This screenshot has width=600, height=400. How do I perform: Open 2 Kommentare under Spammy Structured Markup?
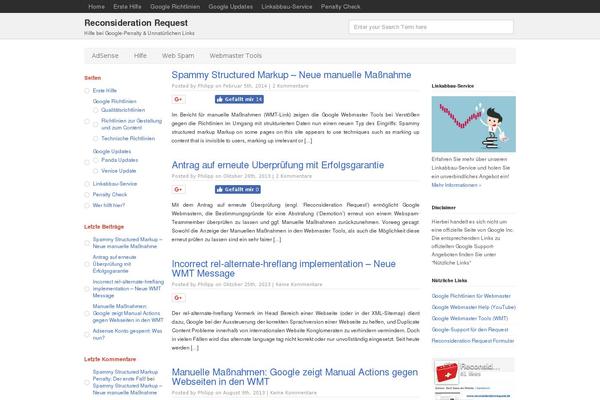coord(290,86)
